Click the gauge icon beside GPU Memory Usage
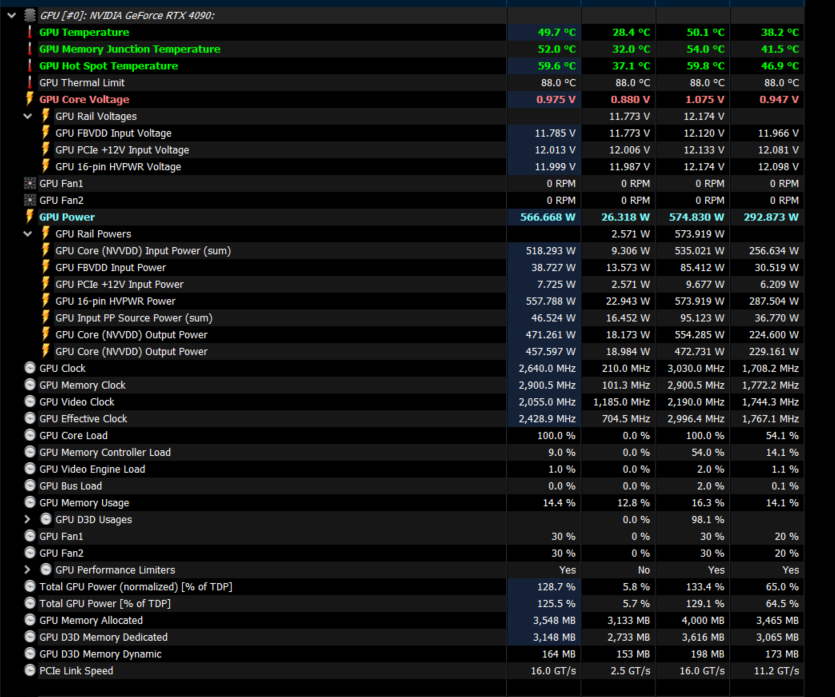 (x=30, y=502)
